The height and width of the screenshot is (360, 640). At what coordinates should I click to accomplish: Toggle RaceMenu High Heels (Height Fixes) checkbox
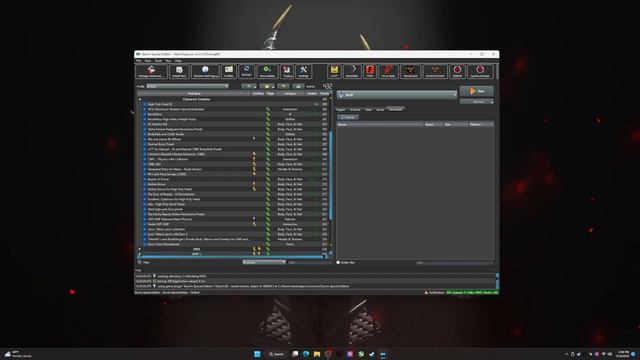pos(144,119)
